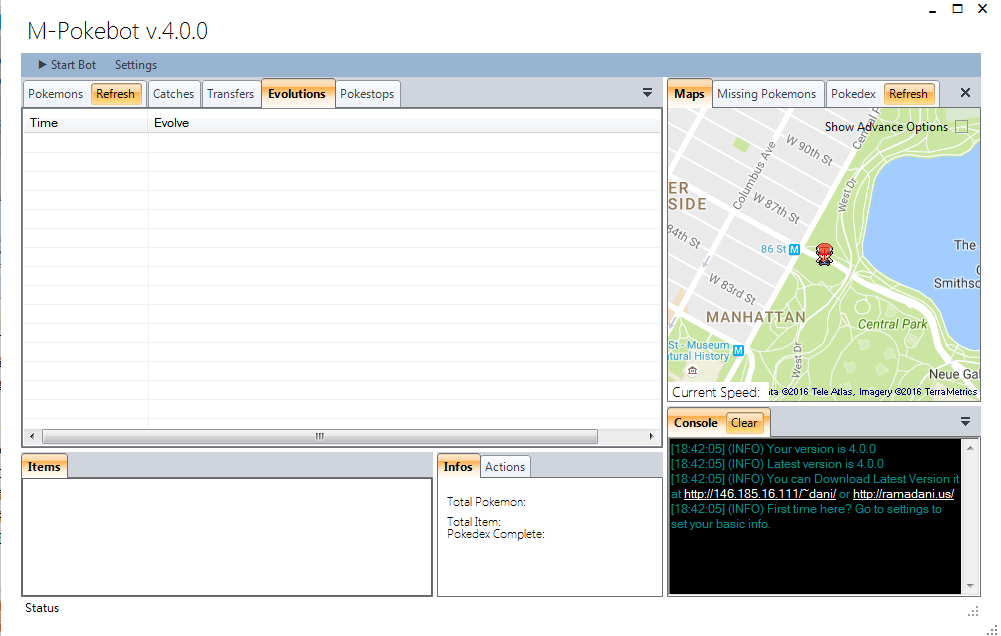Open the Console panel dropdown arrow
The image size is (1001, 636).
(x=966, y=422)
